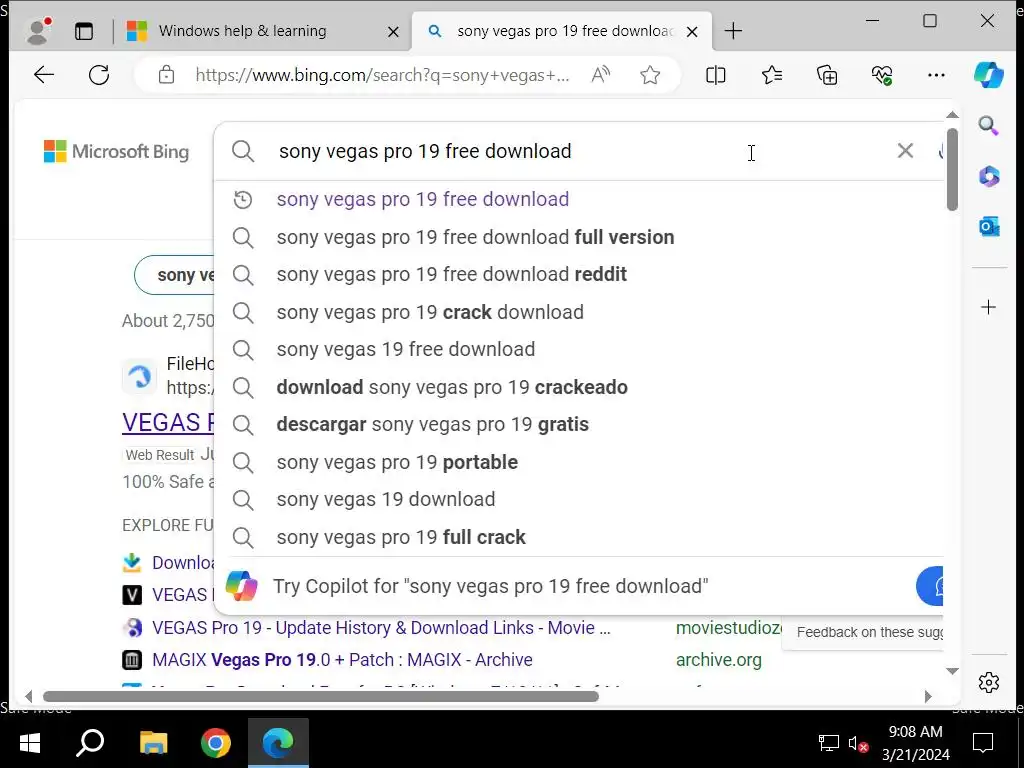1024x768 pixels.
Task: Open Settings and more menu
Action: tap(936, 74)
